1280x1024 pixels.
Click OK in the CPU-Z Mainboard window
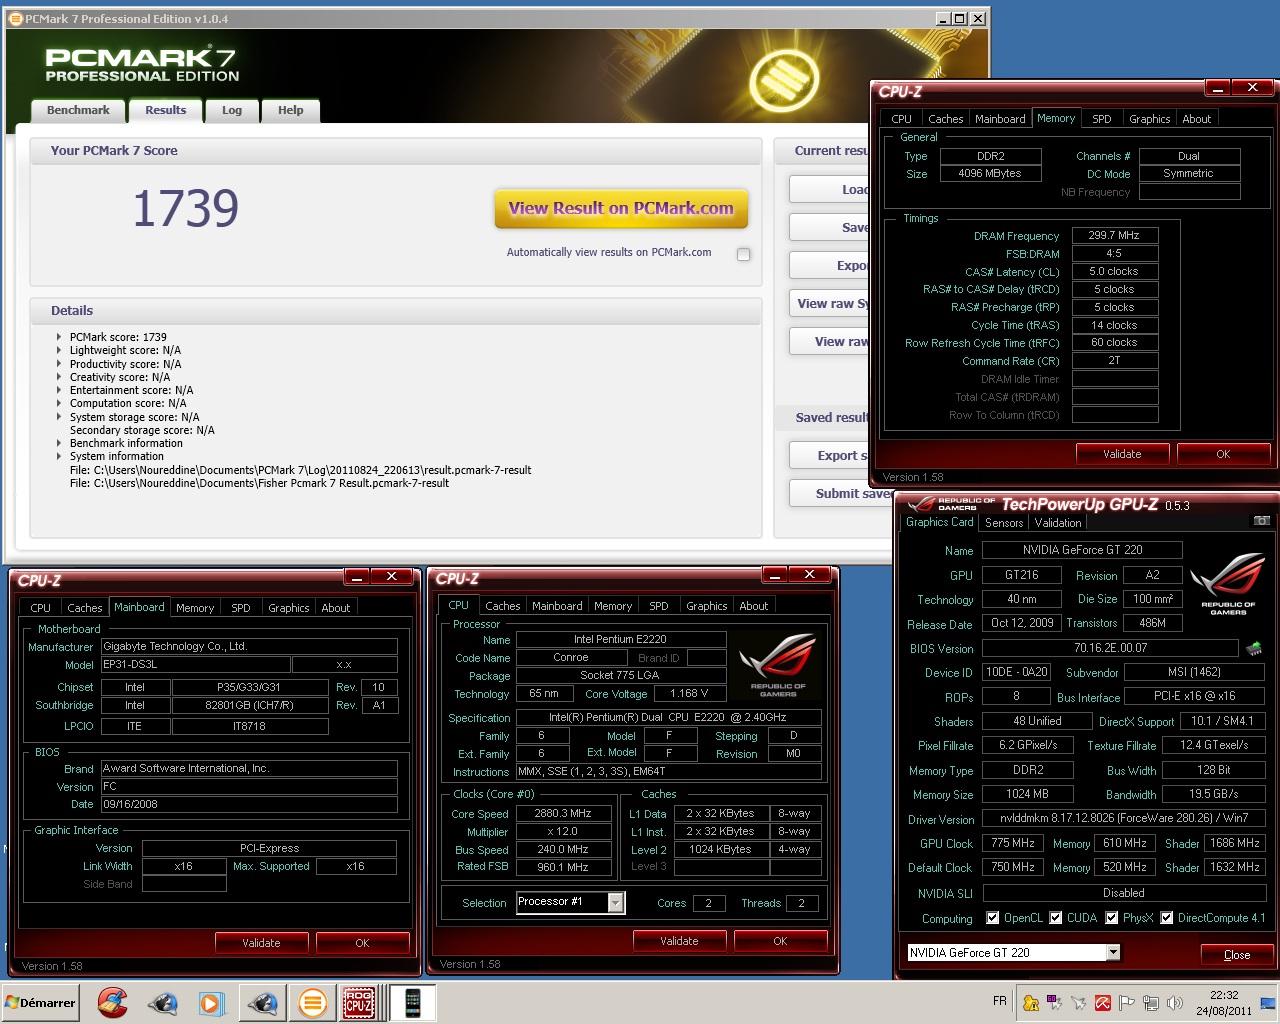362,942
